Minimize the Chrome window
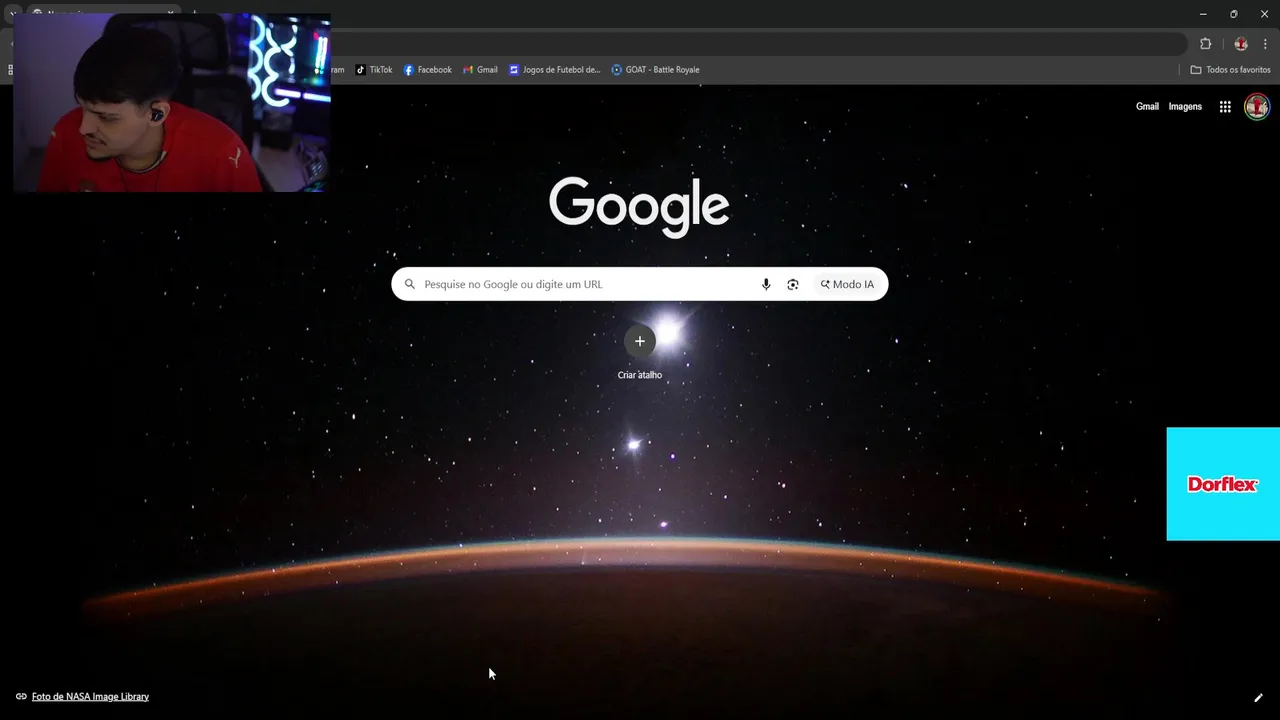This screenshot has width=1280, height=720. click(x=1203, y=14)
